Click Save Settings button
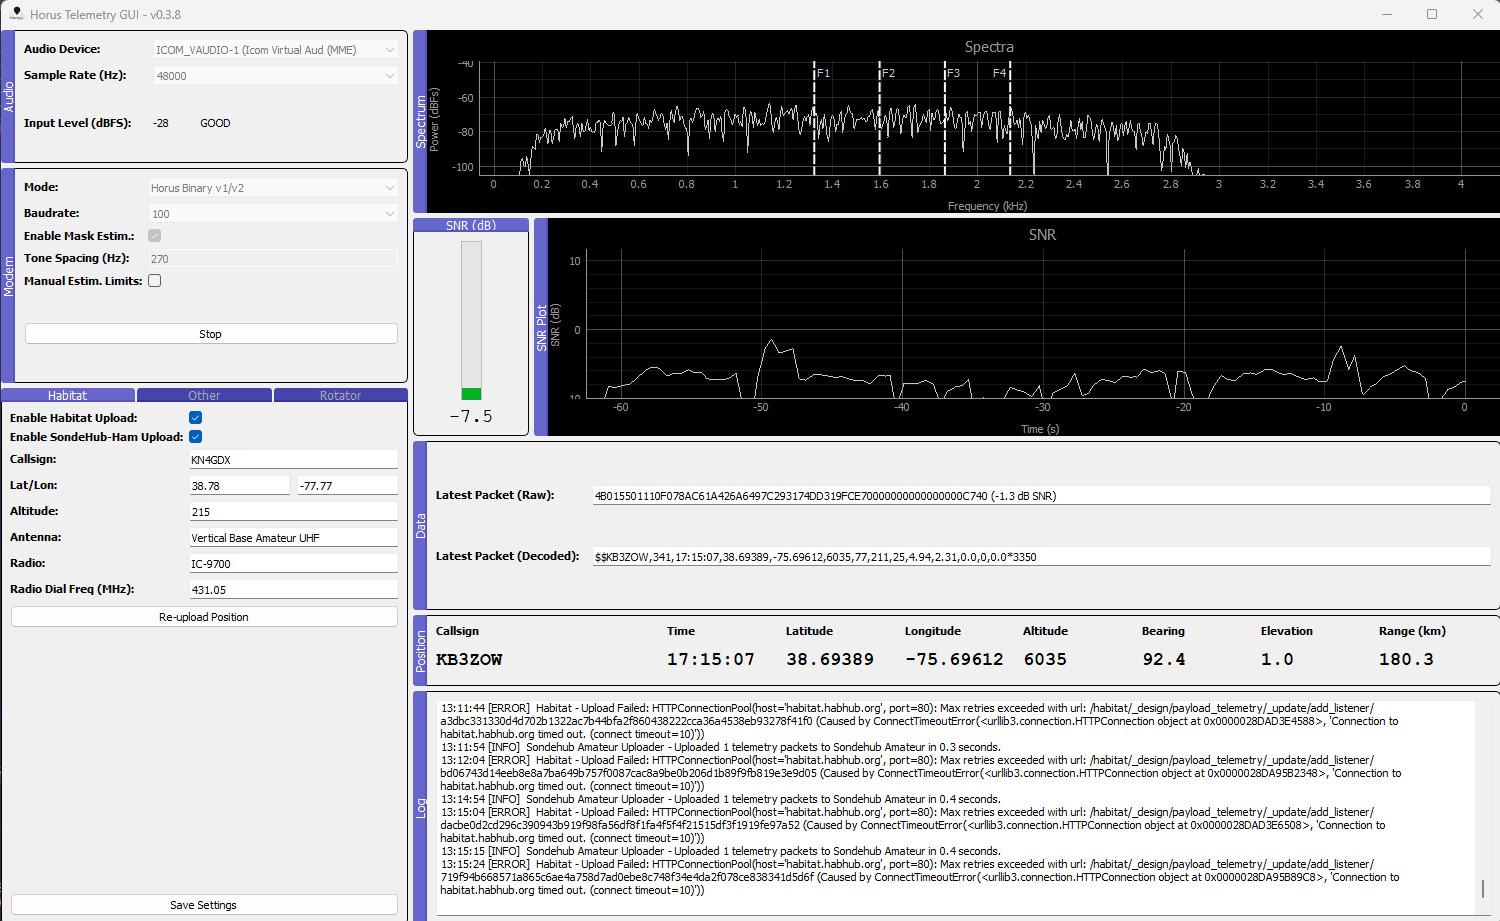 click(204, 905)
